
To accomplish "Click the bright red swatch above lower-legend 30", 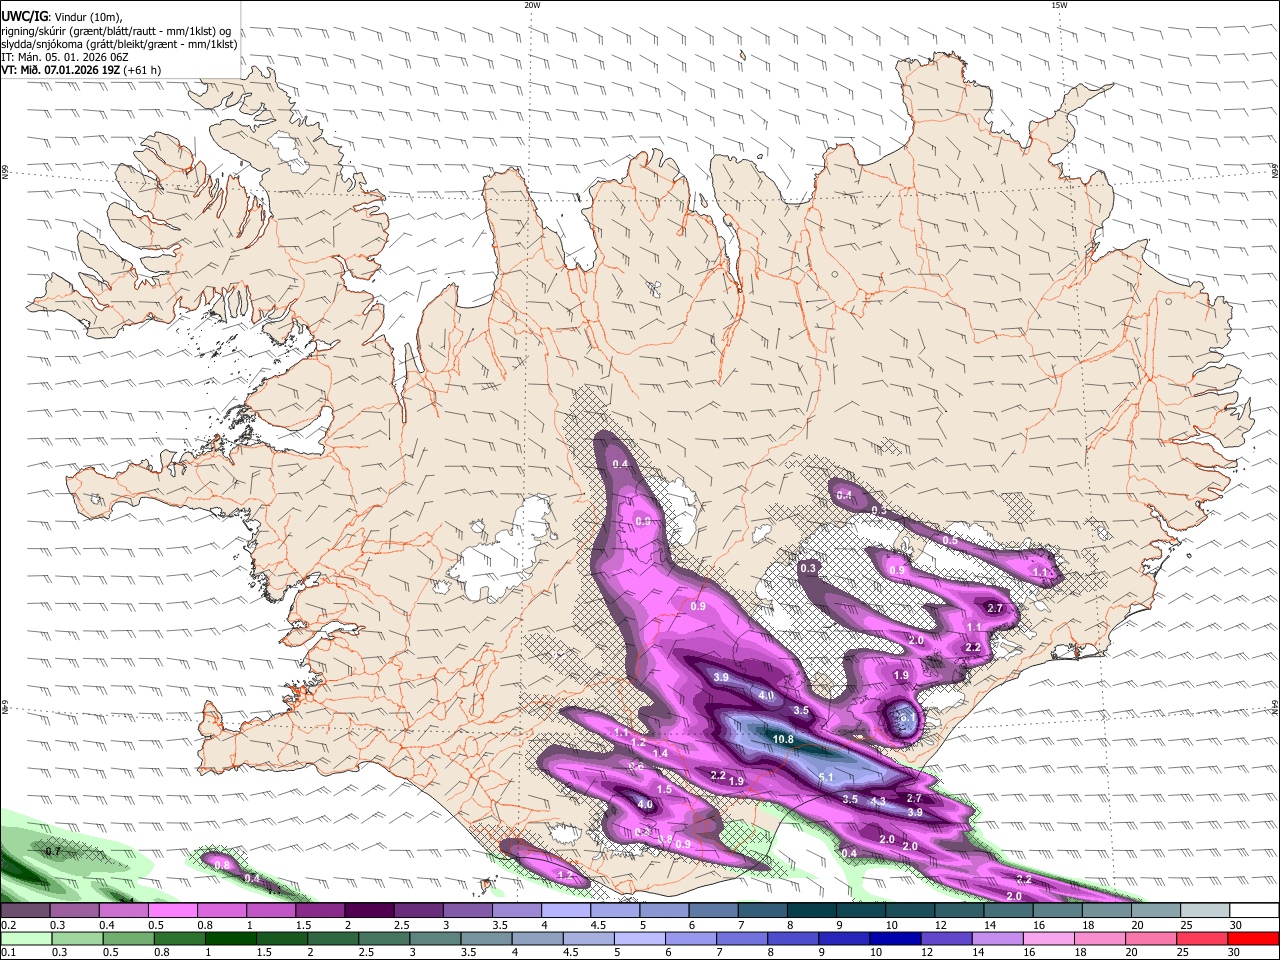I will point(1252,938).
